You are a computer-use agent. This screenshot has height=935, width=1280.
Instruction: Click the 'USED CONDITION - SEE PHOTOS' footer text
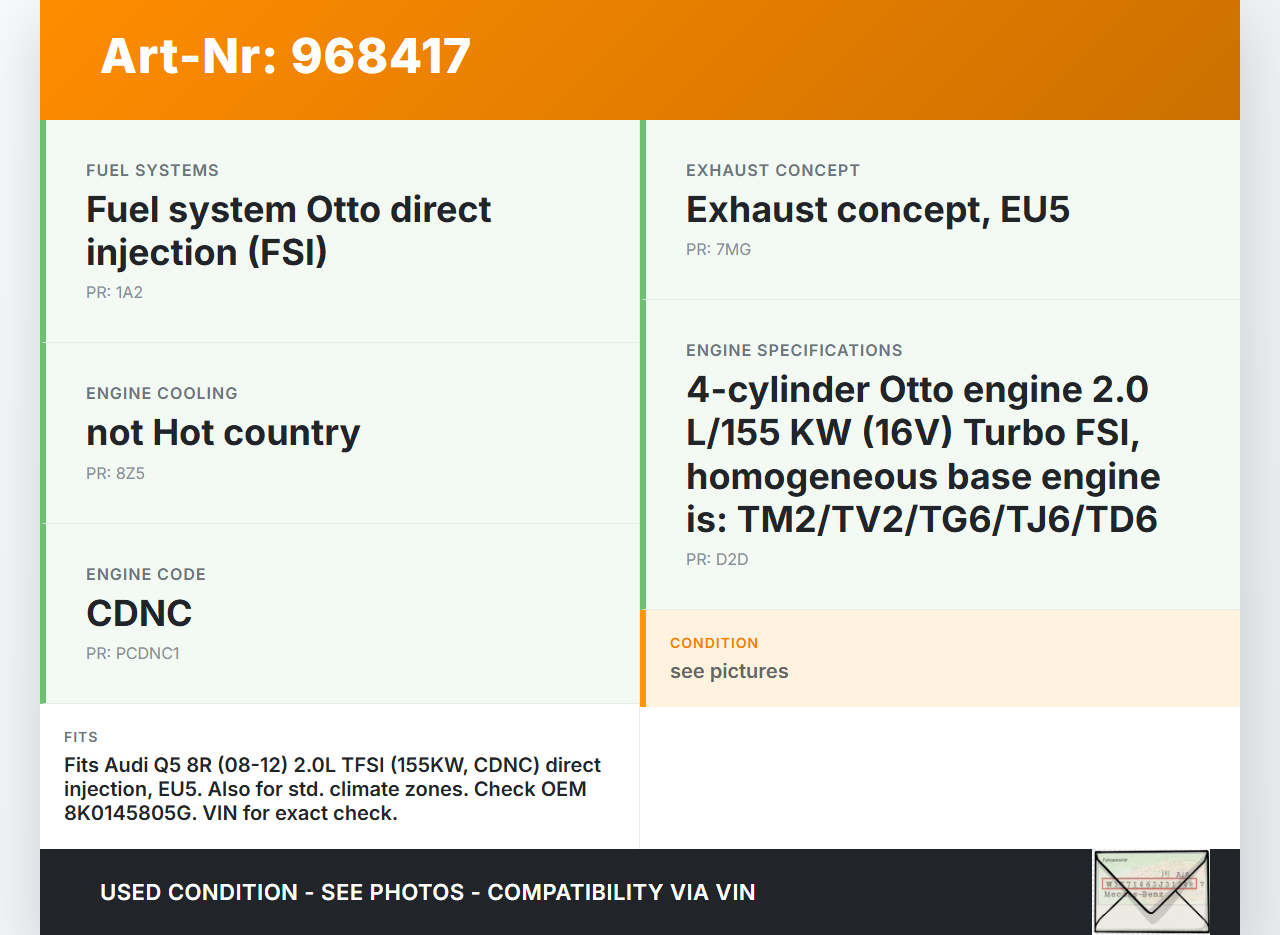point(427,892)
